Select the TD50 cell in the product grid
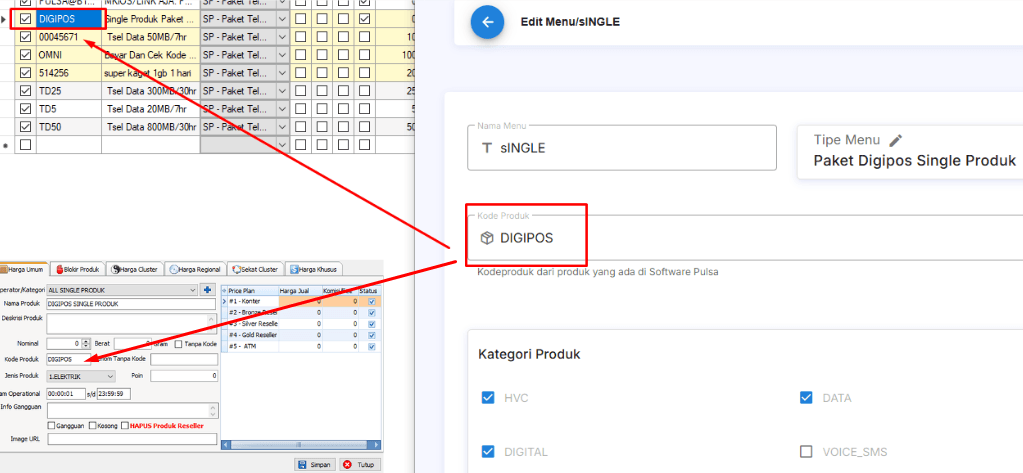 pyautogui.click(x=69, y=127)
